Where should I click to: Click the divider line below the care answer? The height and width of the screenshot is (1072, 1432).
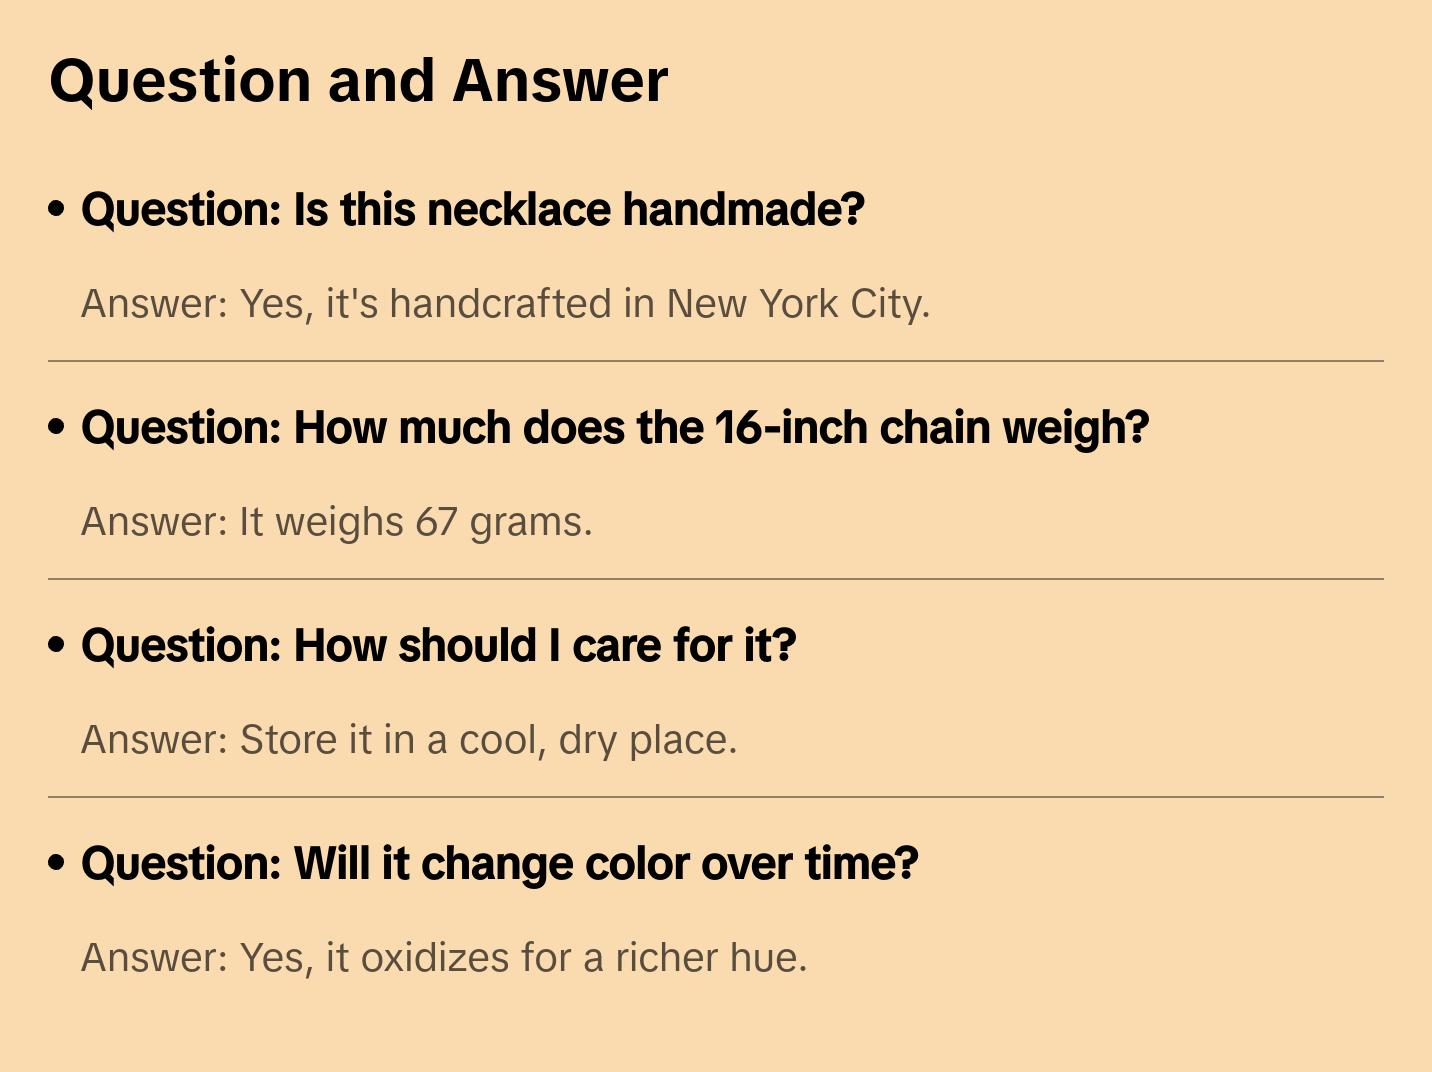pyautogui.click(x=716, y=797)
